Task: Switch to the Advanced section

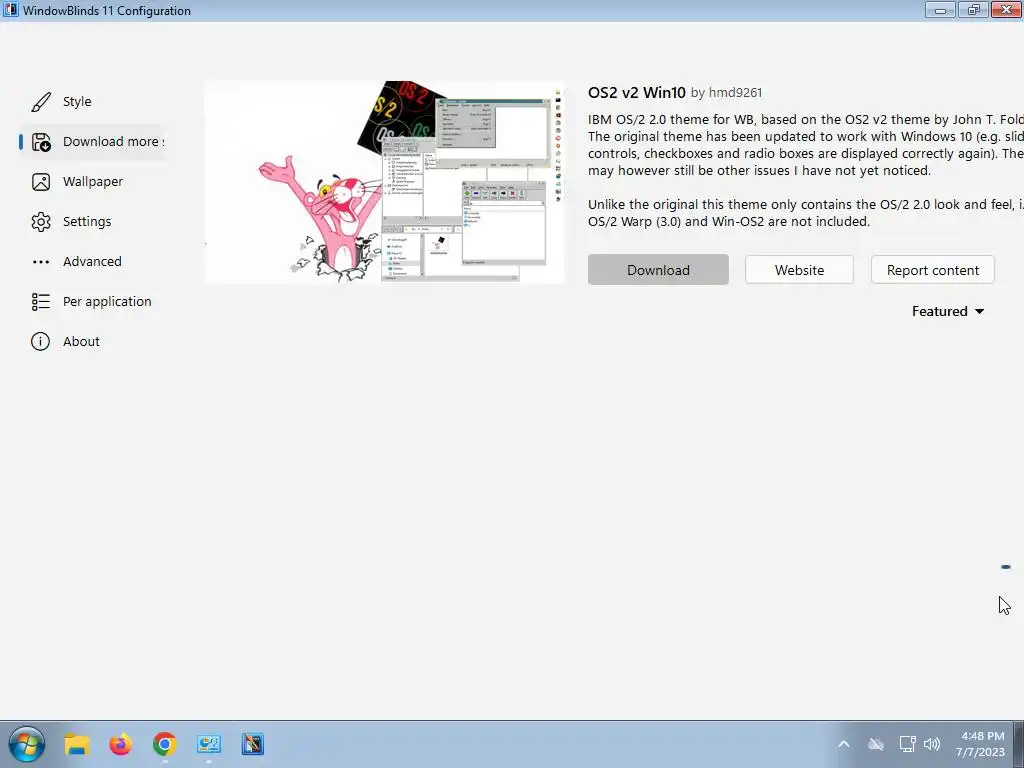Action: coord(91,262)
